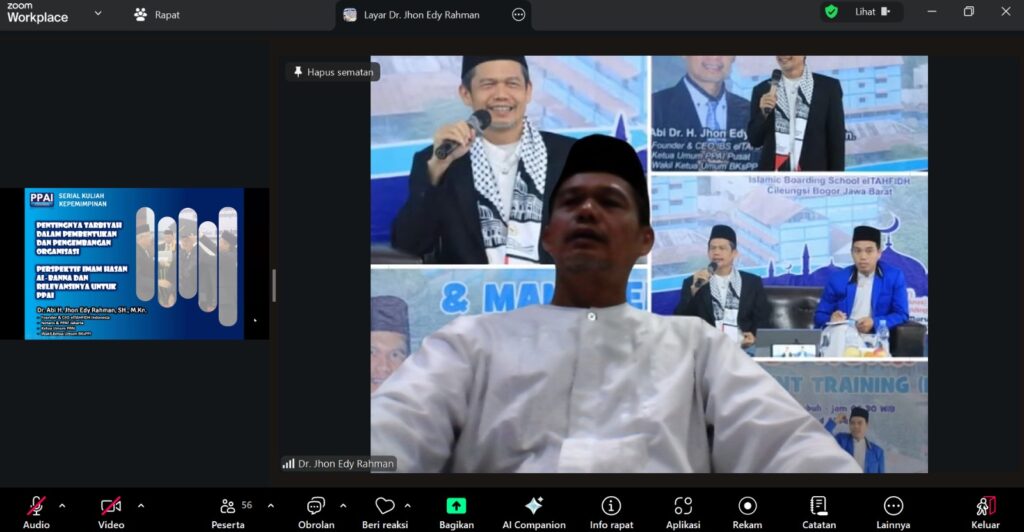Switch to the Rapat tab
The width and height of the screenshot is (1024, 532).
pos(157,14)
